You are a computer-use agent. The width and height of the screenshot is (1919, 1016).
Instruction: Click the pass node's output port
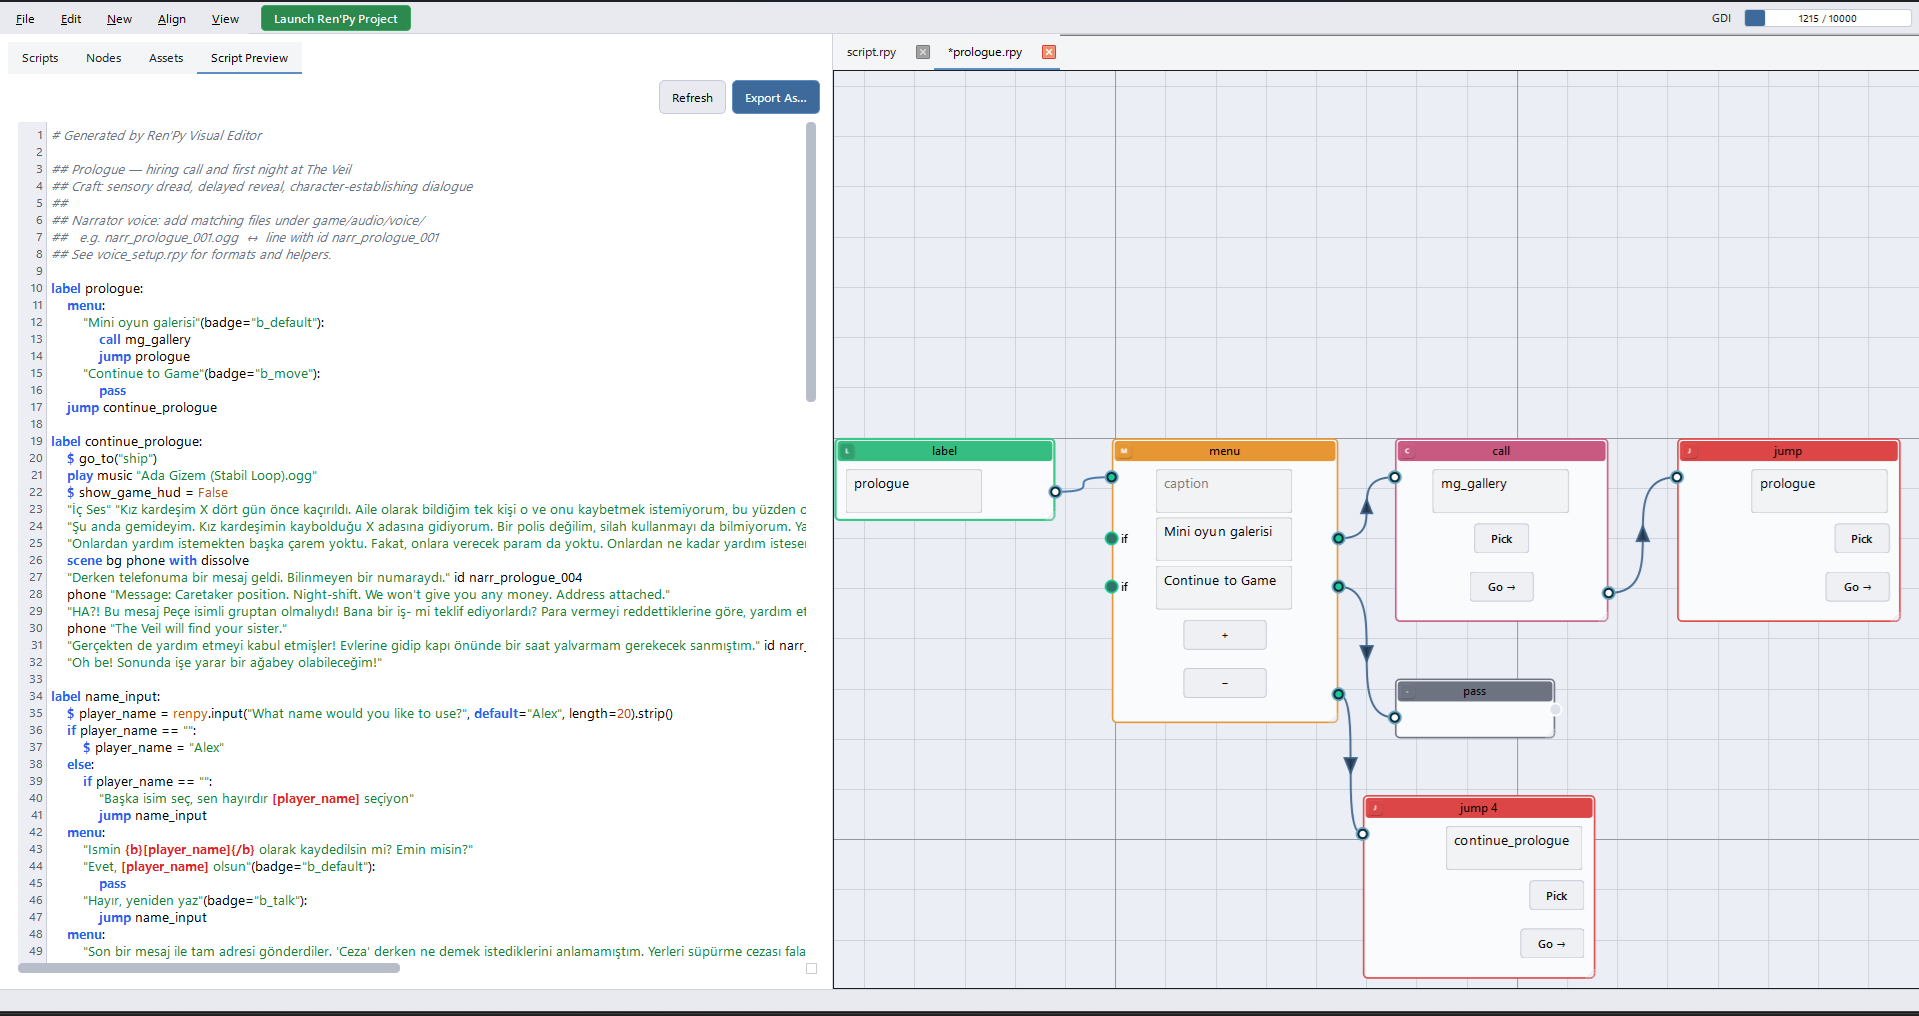pyautogui.click(x=1555, y=709)
